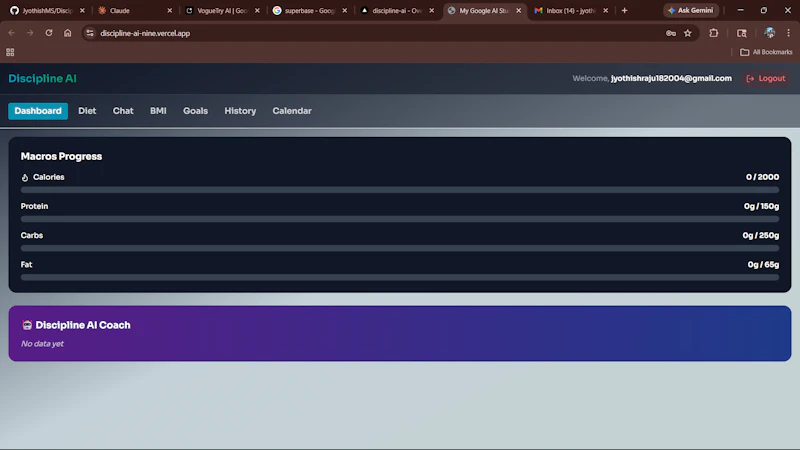Viewport: 800px width, 450px height.
Task: Reload the page with refresh icon
Action: coord(49,33)
